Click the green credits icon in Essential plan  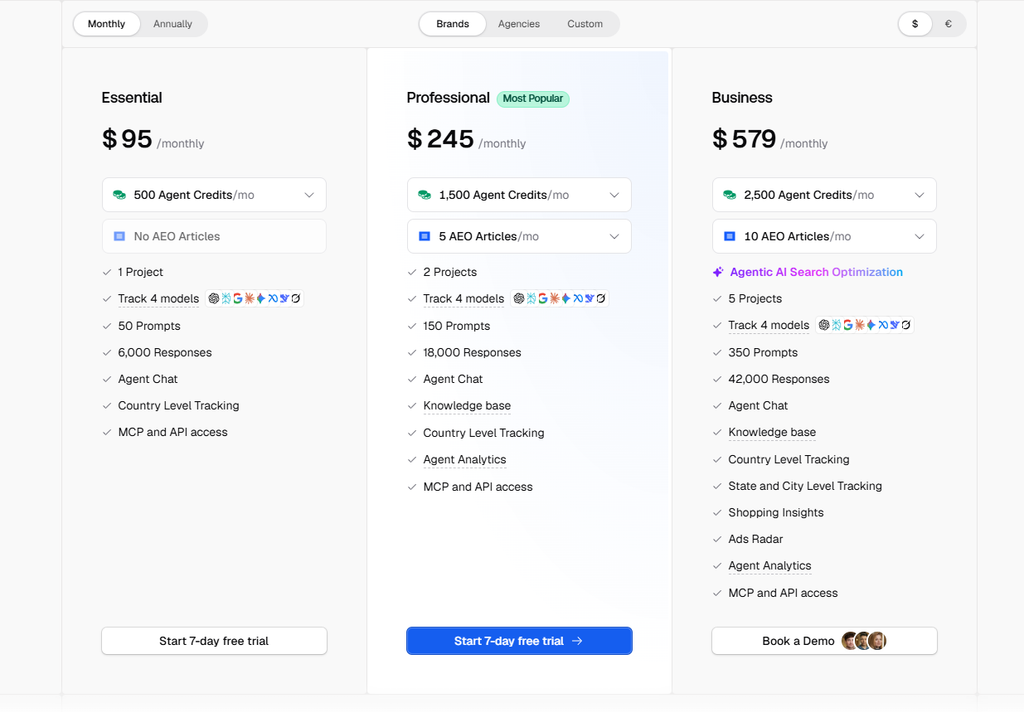[119, 195]
